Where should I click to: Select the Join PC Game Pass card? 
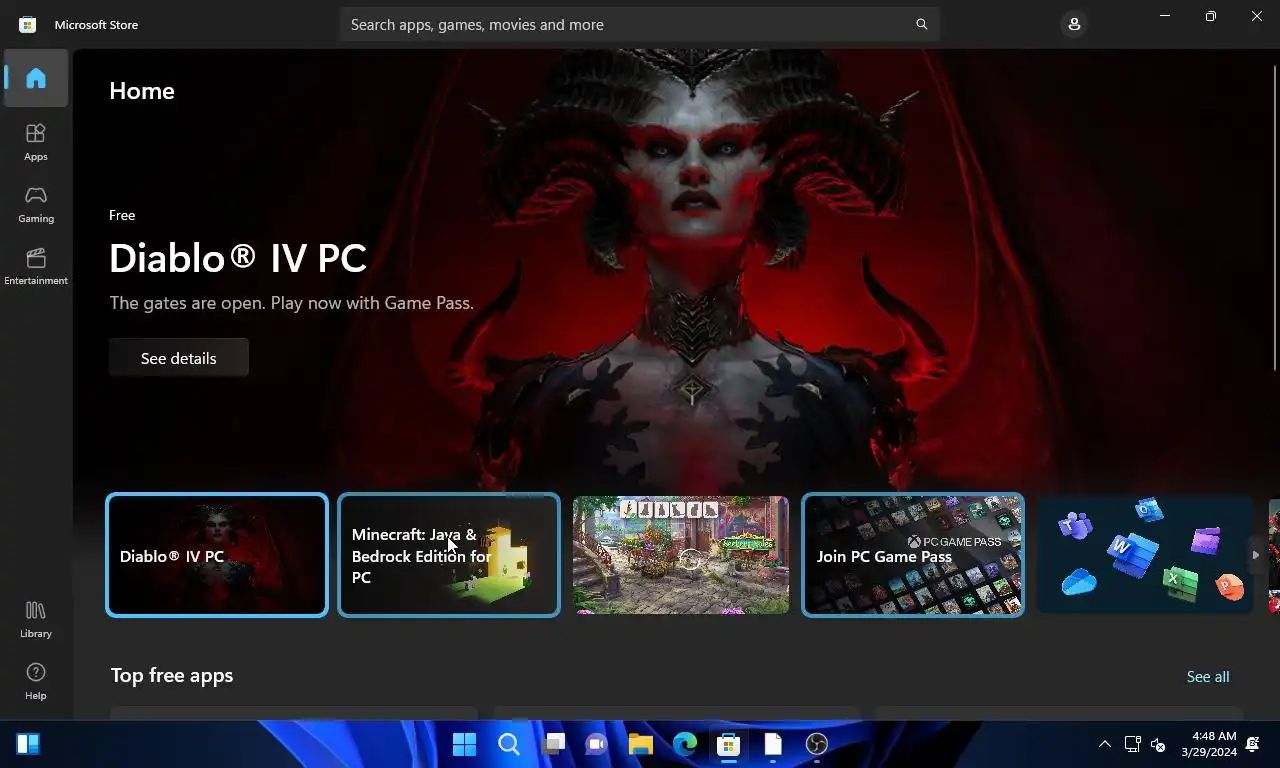913,555
